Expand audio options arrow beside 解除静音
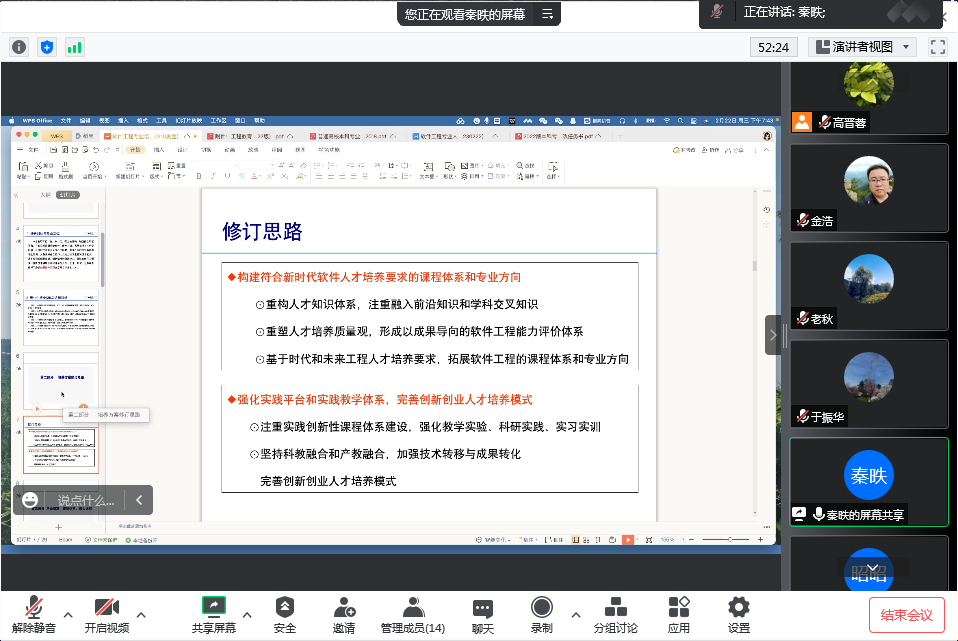 (x=68, y=614)
